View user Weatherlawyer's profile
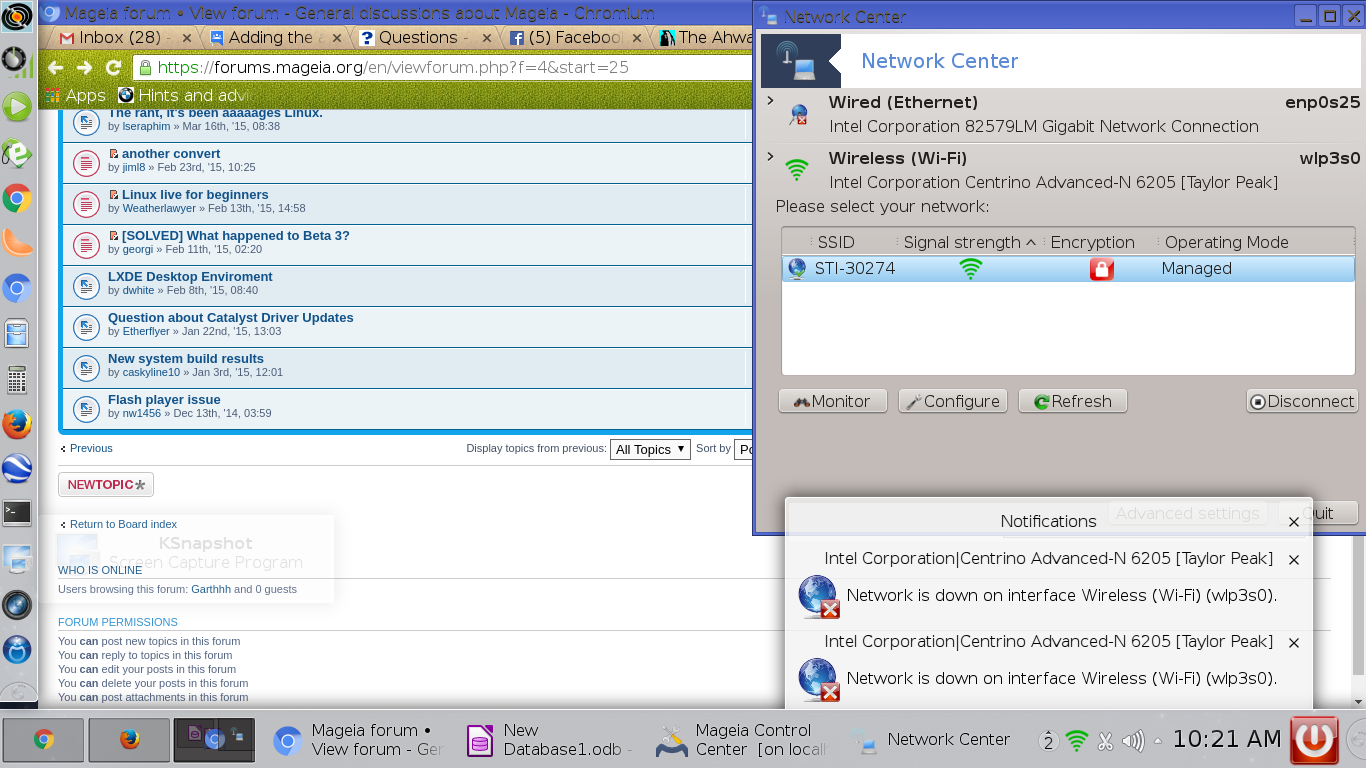 click(x=159, y=208)
